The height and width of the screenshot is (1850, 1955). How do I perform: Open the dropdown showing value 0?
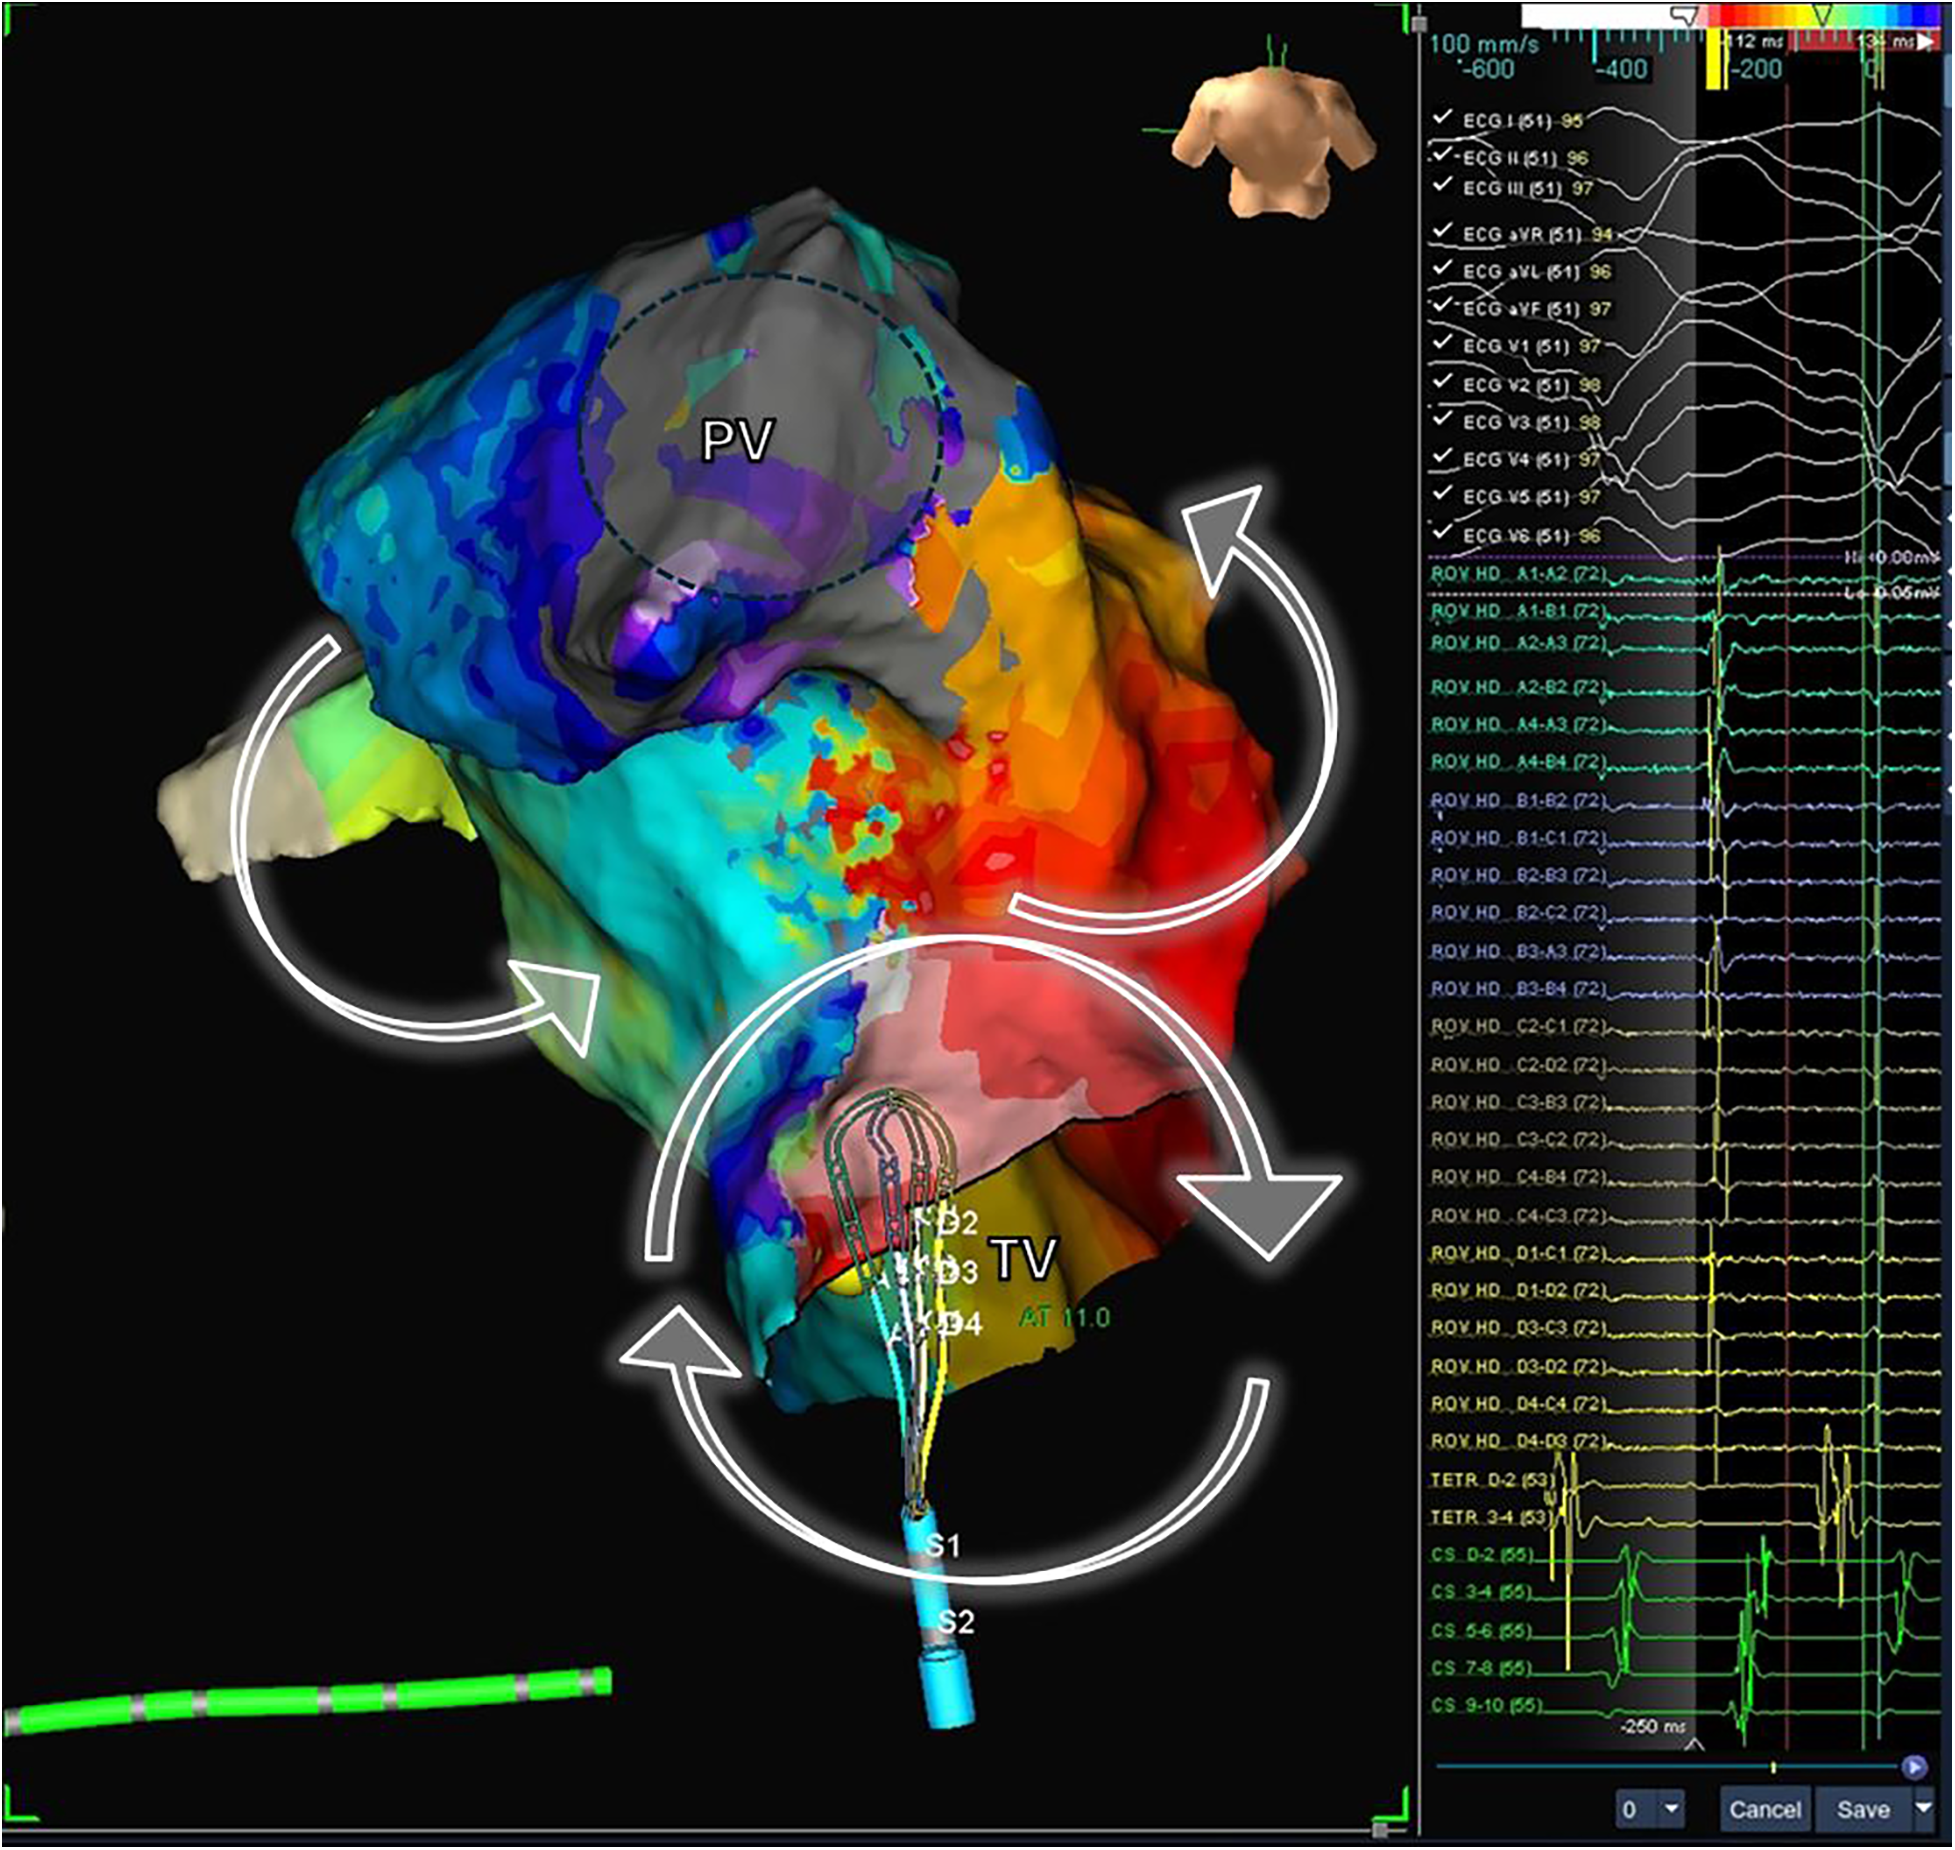(1671, 1809)
